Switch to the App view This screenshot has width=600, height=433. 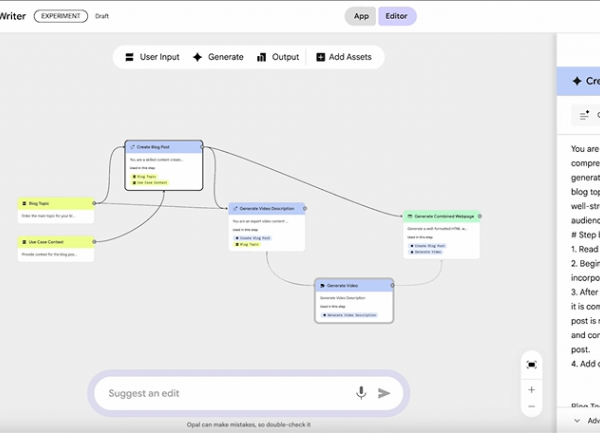coord(360,16)
